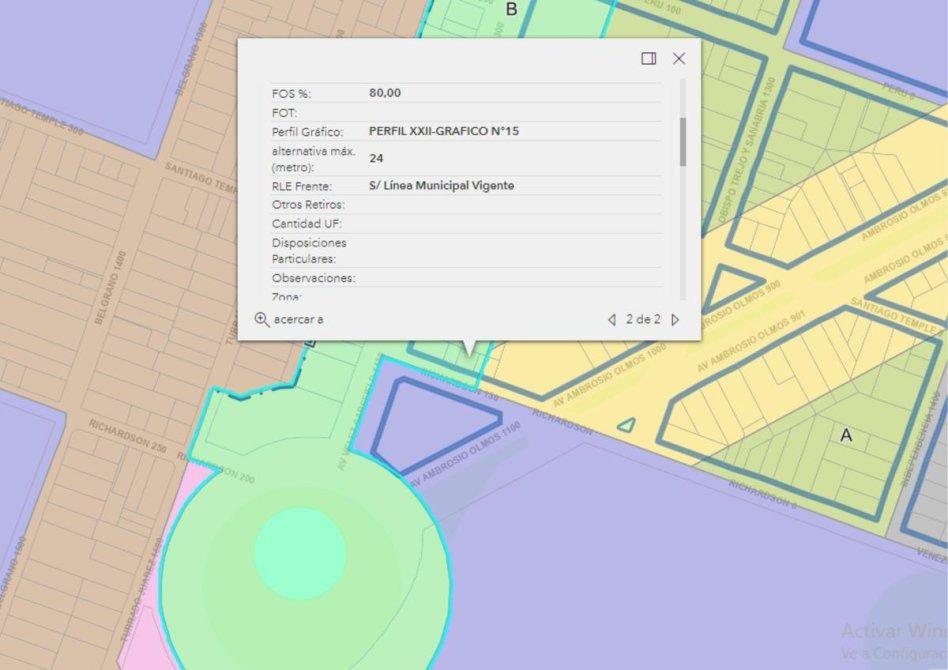Click the popup vertical scrollbar thumb
Image resolution: width=948 pixels, height=670 pixels.
pyautogui.click(x=683, y=141)
